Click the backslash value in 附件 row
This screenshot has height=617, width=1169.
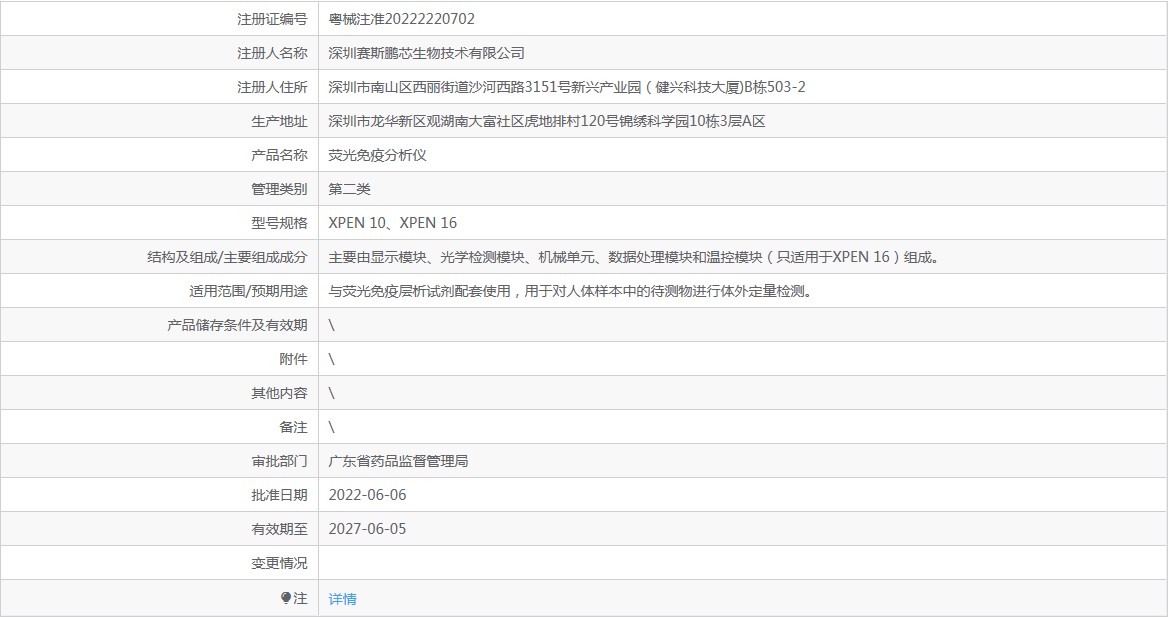coord(332,359)
